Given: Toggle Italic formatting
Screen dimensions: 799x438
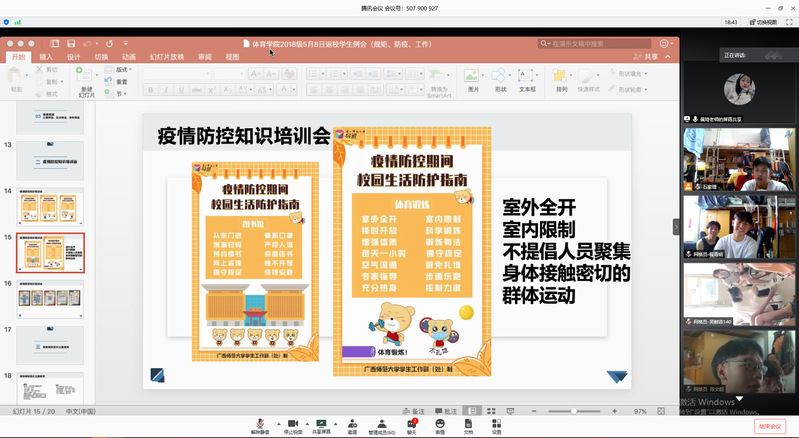Looking at the screenshot, I should coord(166,90).
